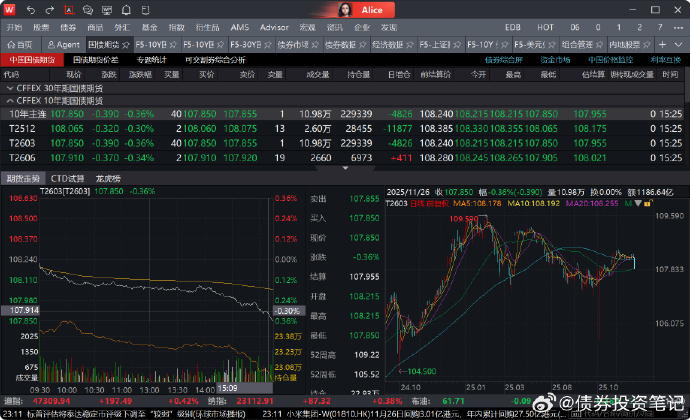Toggle pin star on 国债期货 tab
Screen dimensions: 690x420
pyautogui.click(x=126, y=45)
